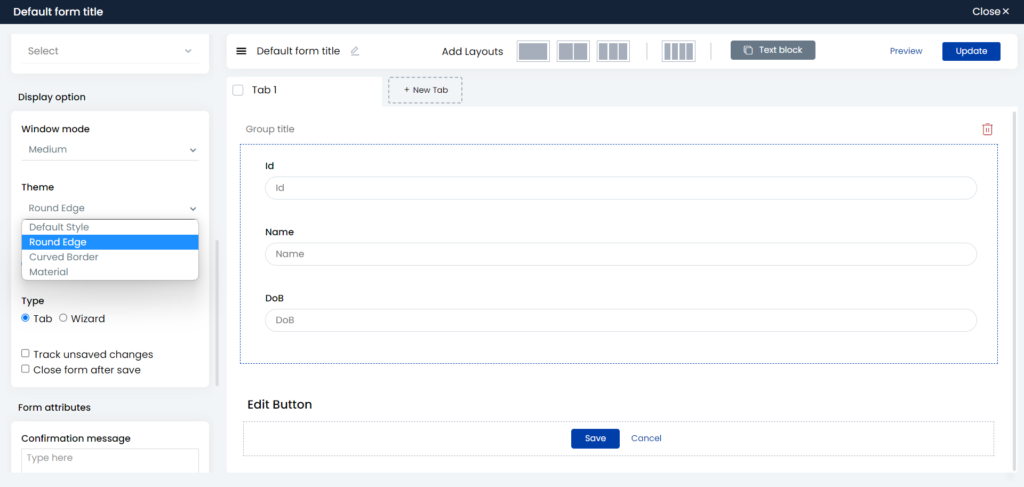1024x487 pixels.
Task: Add a four-column layout
Action: (x=679, y=51)
